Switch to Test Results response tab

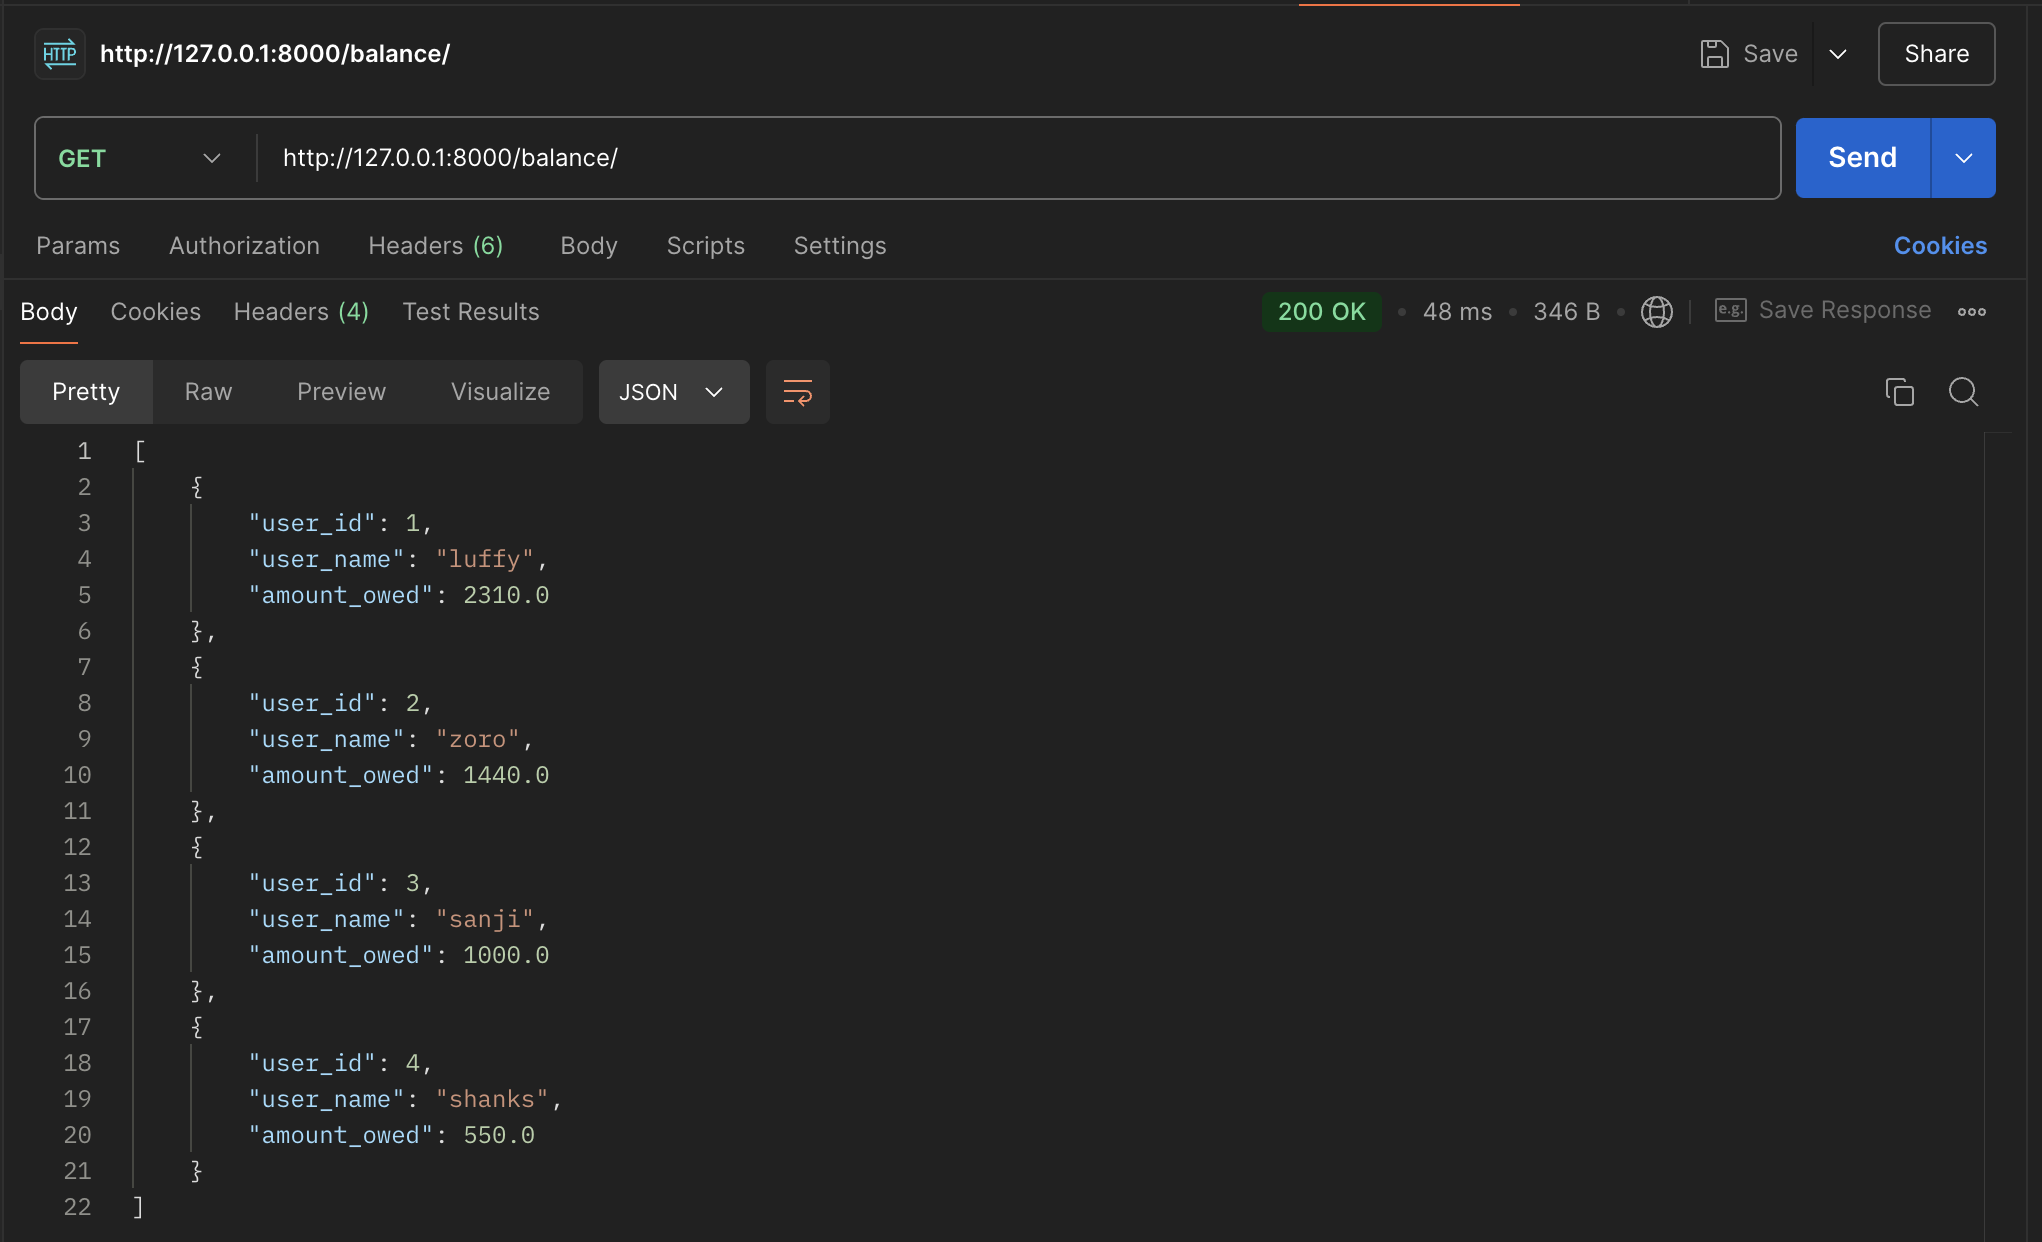pos(470,312)
